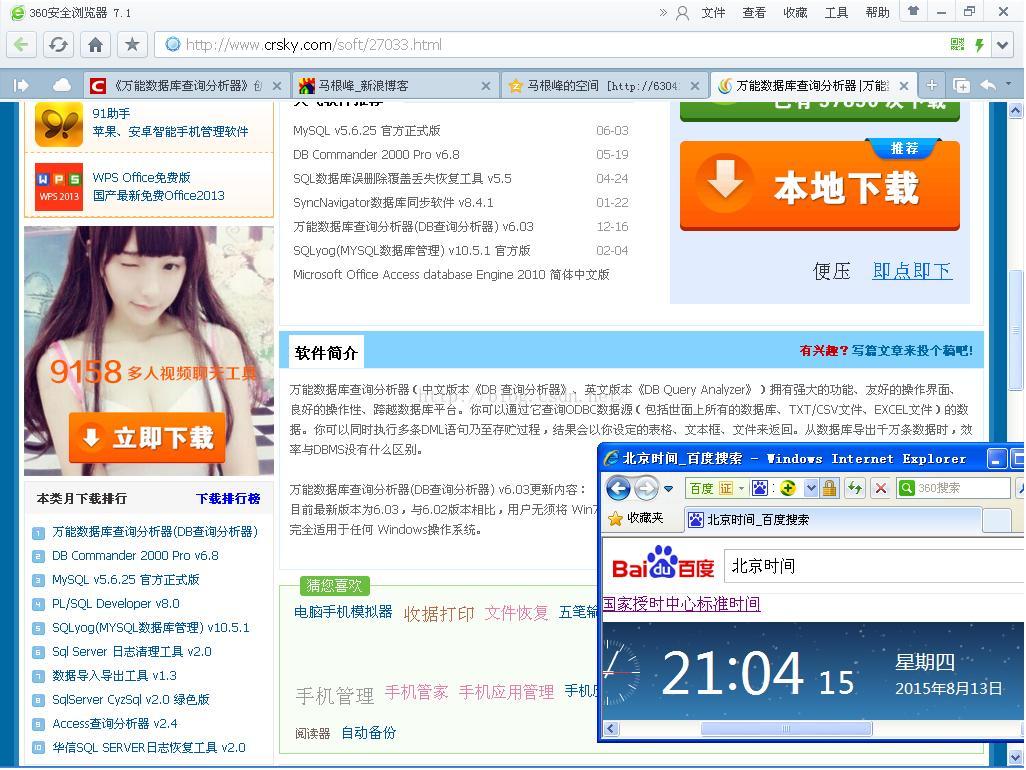Open the 收藏夹 favorites button in IE
Screen dimensions: 1026x770
point(636,519)
